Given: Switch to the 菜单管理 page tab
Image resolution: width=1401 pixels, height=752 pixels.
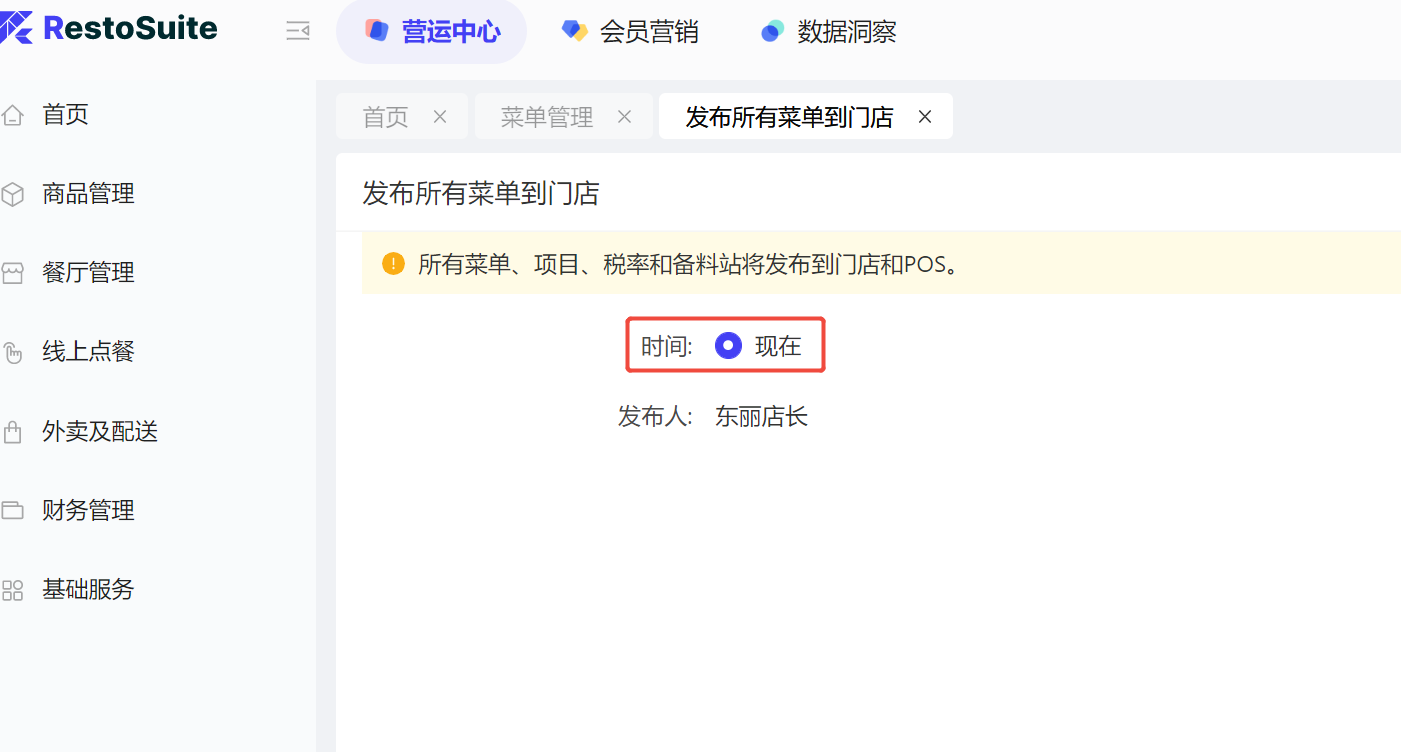Looking at the screenshot, I should 547,117.
